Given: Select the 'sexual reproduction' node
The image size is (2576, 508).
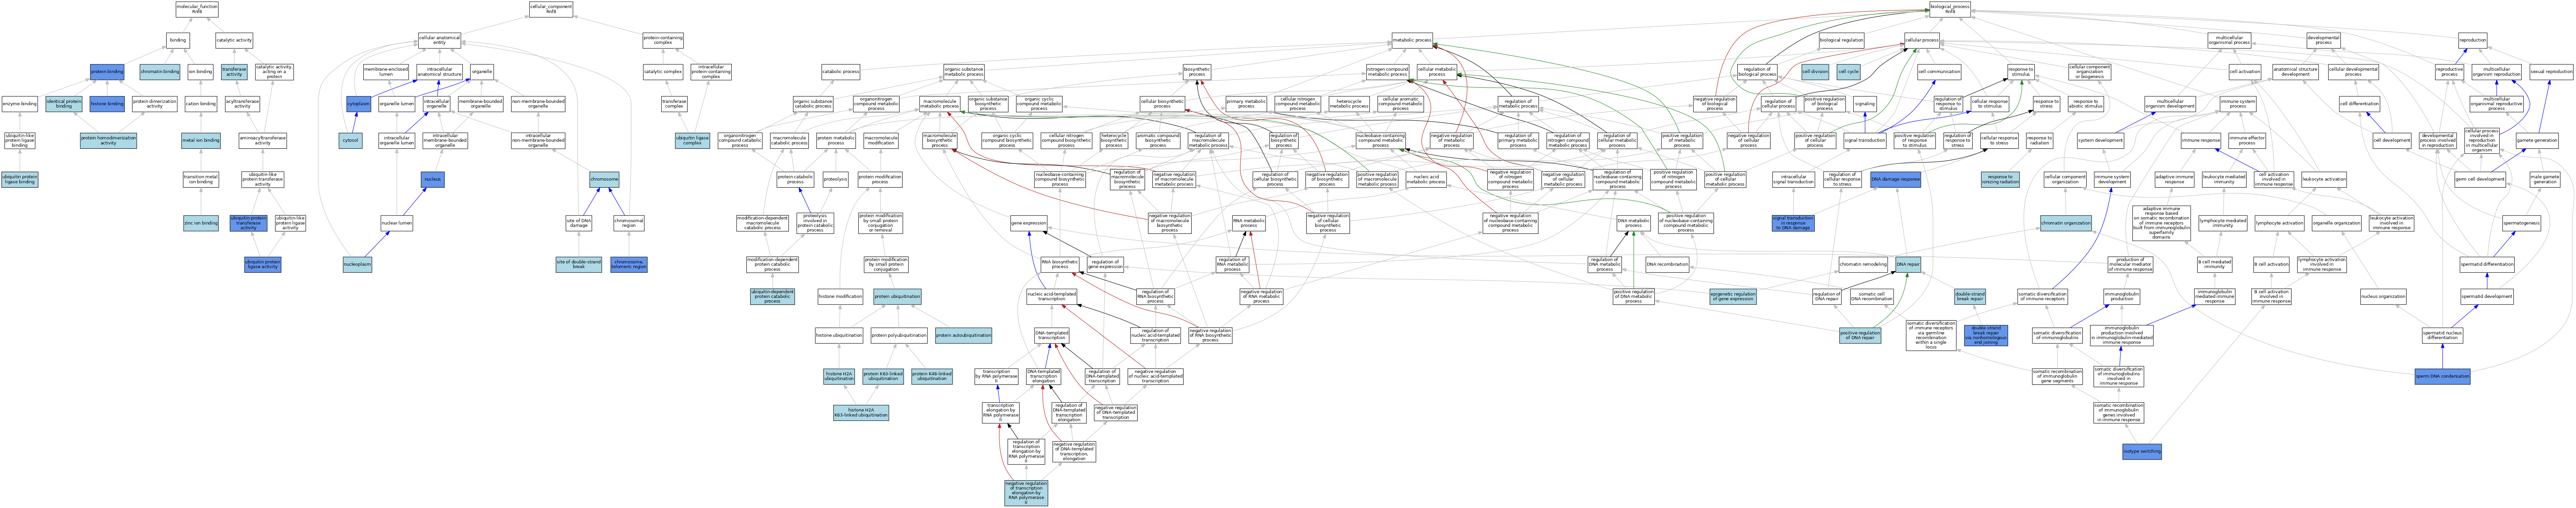Looking at the screenshot, I should [x=2551, y=72].
